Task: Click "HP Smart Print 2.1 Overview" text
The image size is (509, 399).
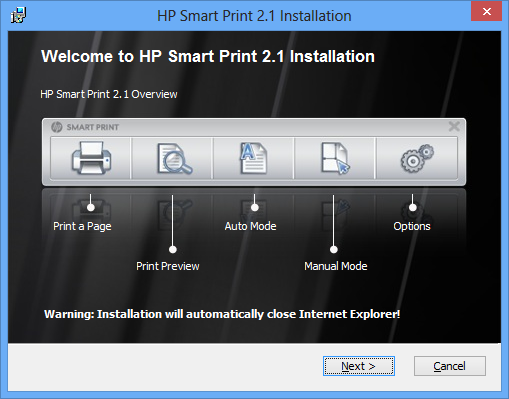Action: tap(109, 94)
